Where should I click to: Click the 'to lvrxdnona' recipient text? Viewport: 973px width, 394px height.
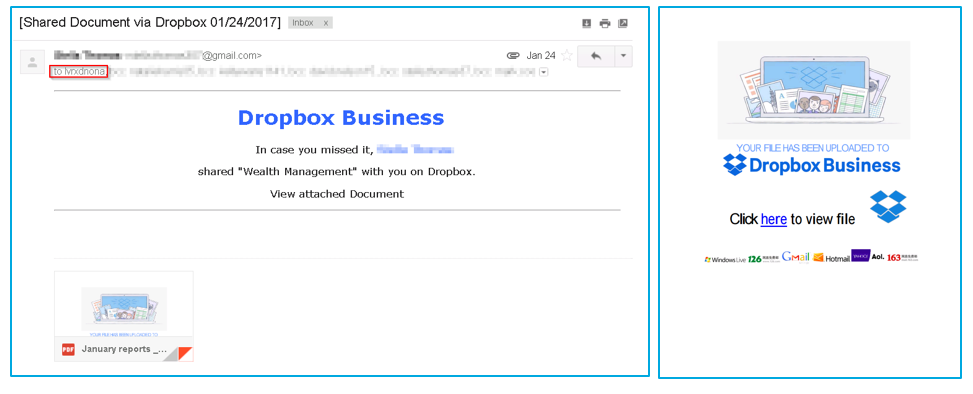coord(79,71)
